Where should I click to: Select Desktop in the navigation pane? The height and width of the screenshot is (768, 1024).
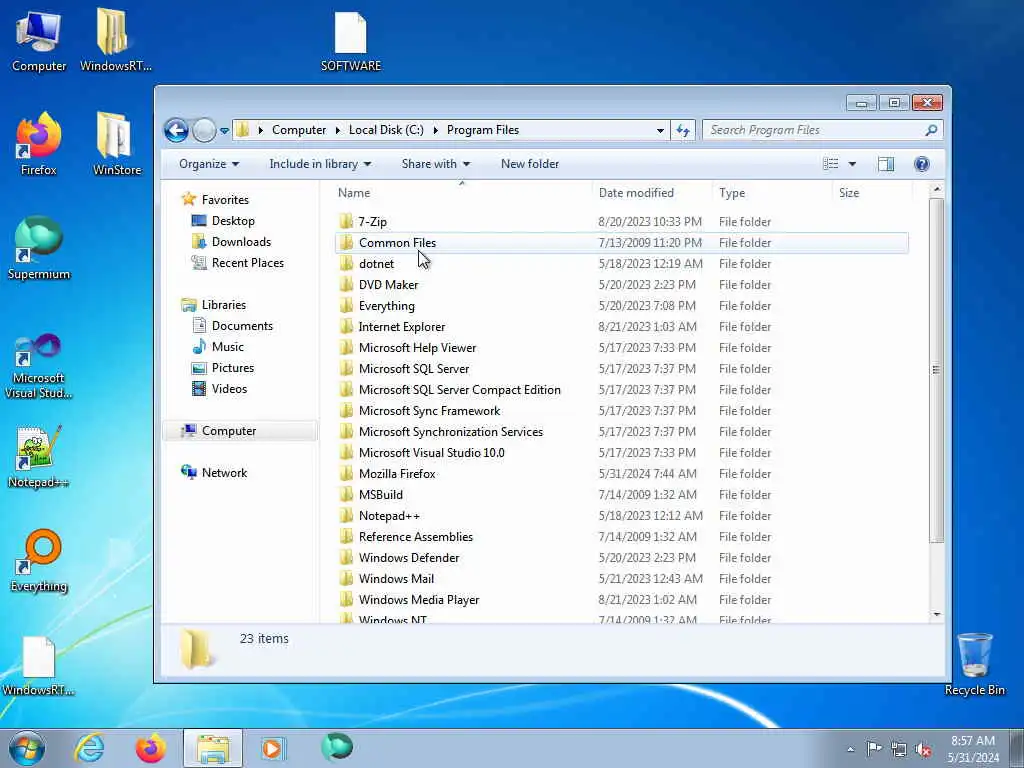[232, 221]
